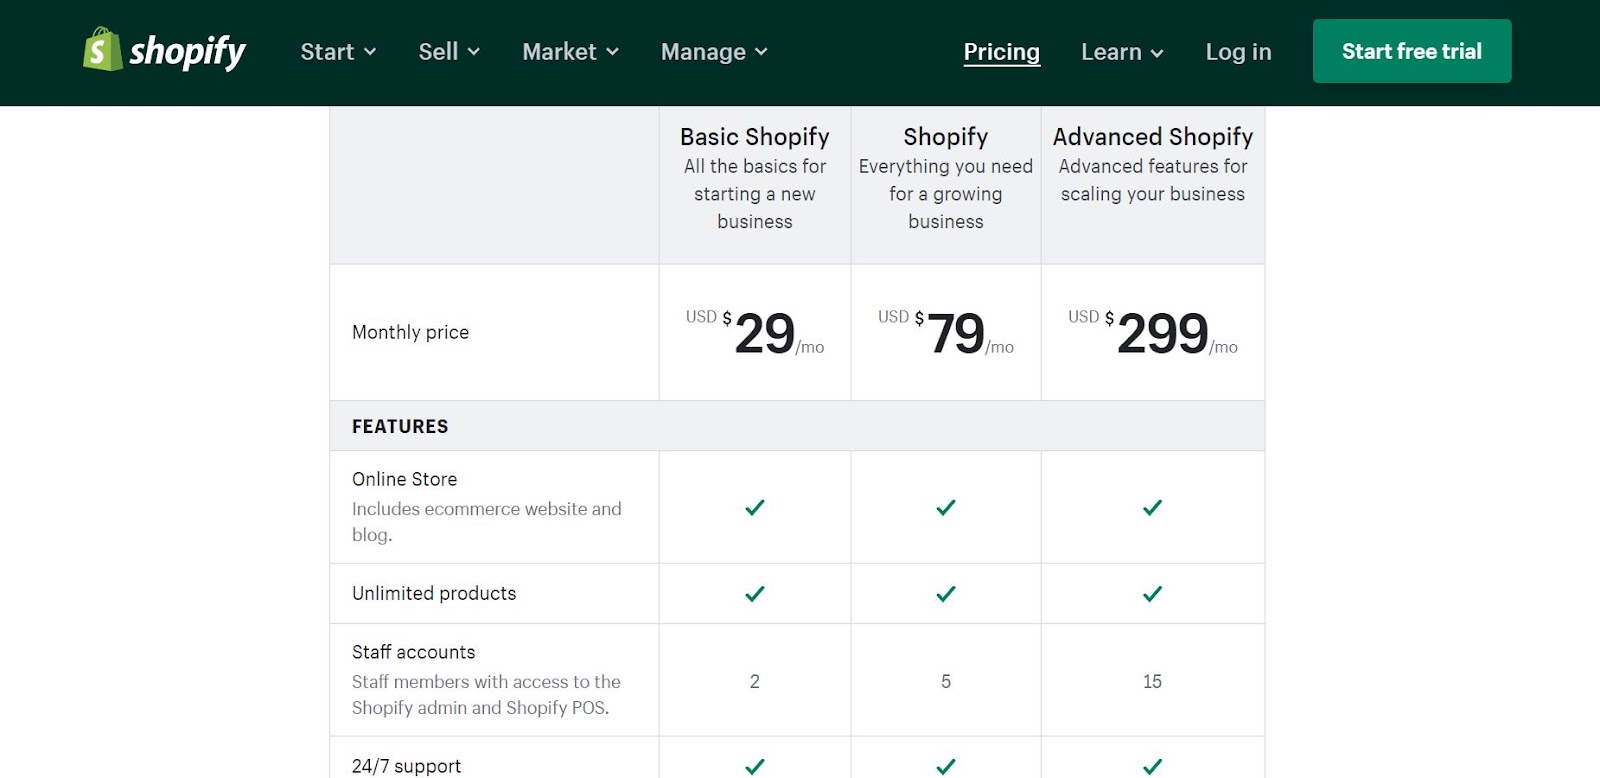Click Online Store checkmark for Basic Shopify

coord(755,507)
